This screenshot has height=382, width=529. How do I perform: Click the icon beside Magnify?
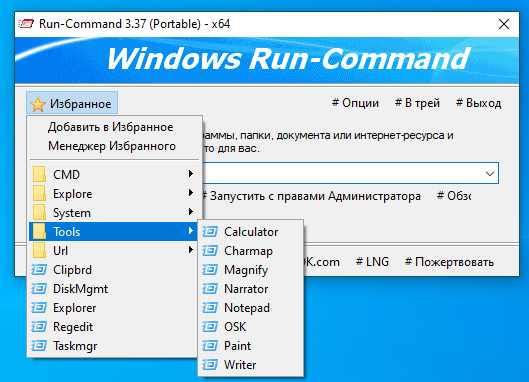coord(210,270)
